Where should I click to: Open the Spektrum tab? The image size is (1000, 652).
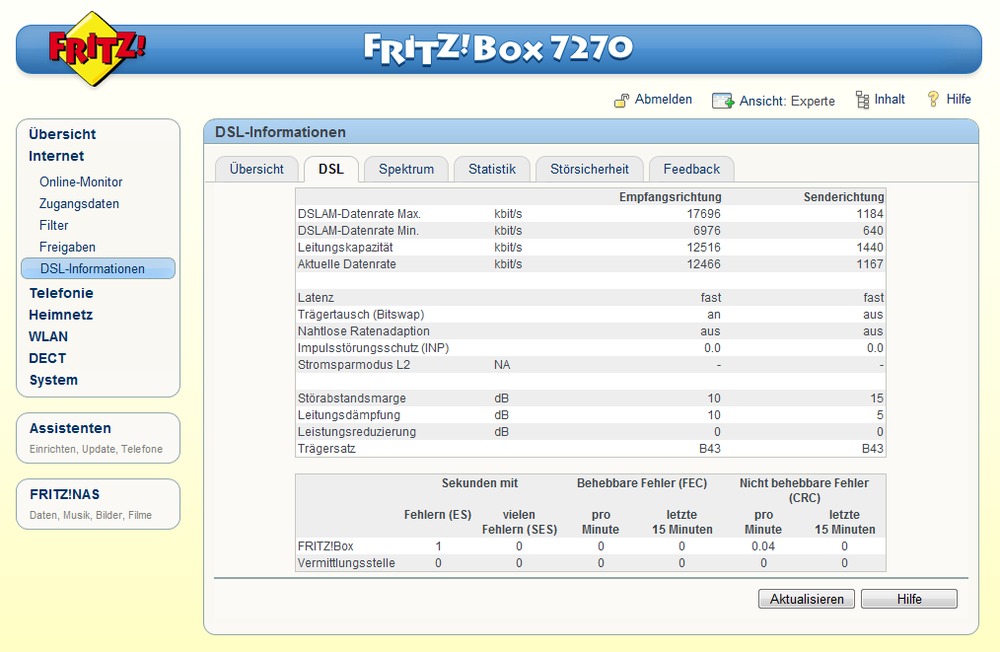(406, 169)
